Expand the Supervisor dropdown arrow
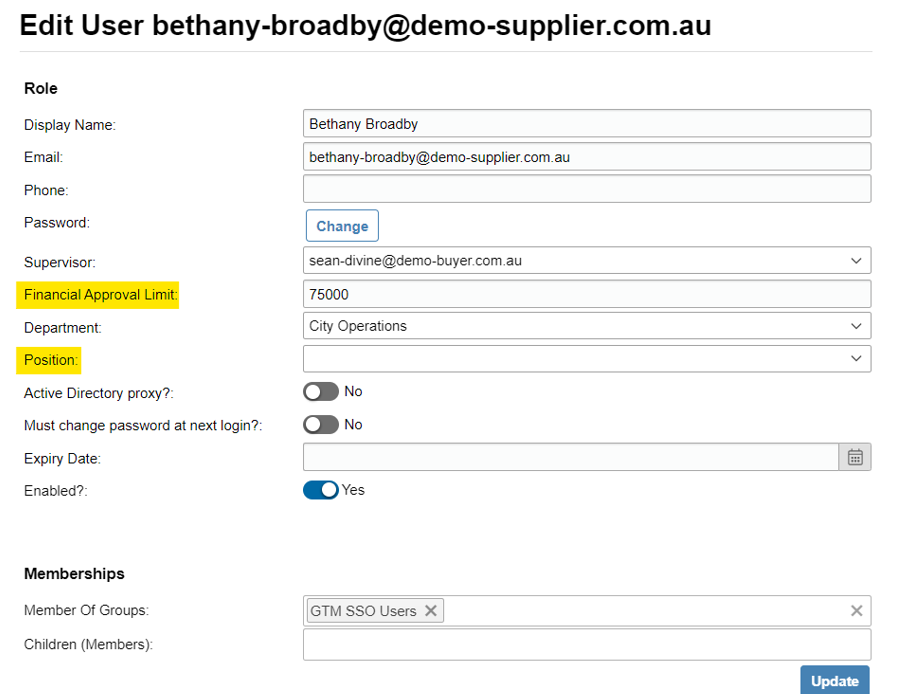This screenshot has height=694, width=909. click(856, 261)
